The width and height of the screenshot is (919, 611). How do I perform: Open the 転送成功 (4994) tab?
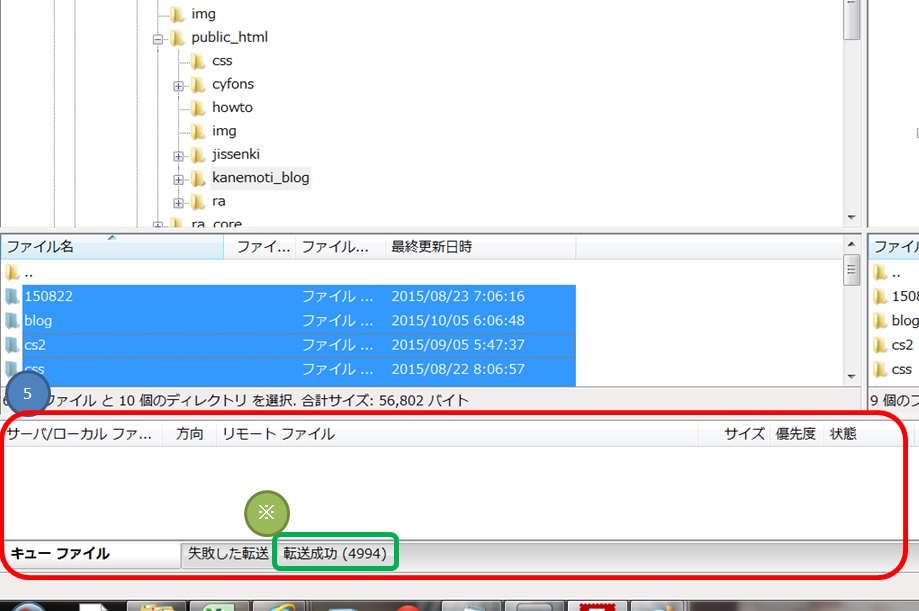point(335,553)
